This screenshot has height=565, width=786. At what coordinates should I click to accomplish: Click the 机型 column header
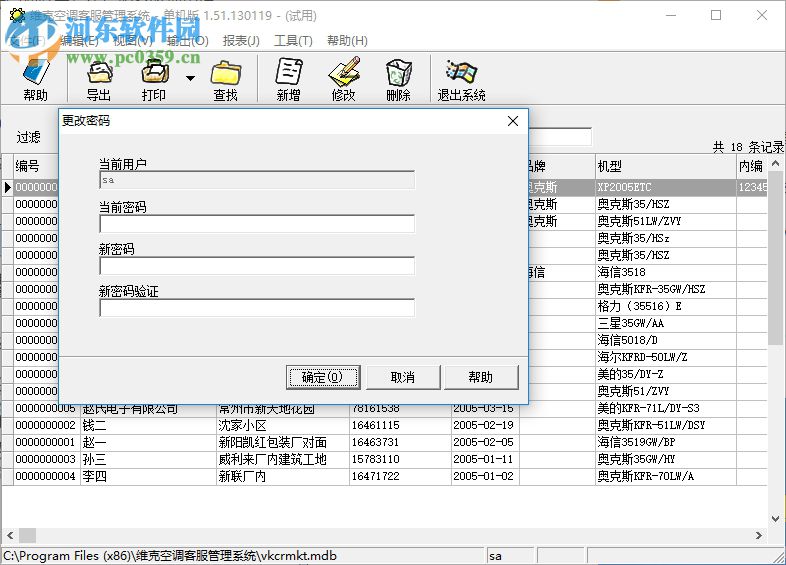665,166
